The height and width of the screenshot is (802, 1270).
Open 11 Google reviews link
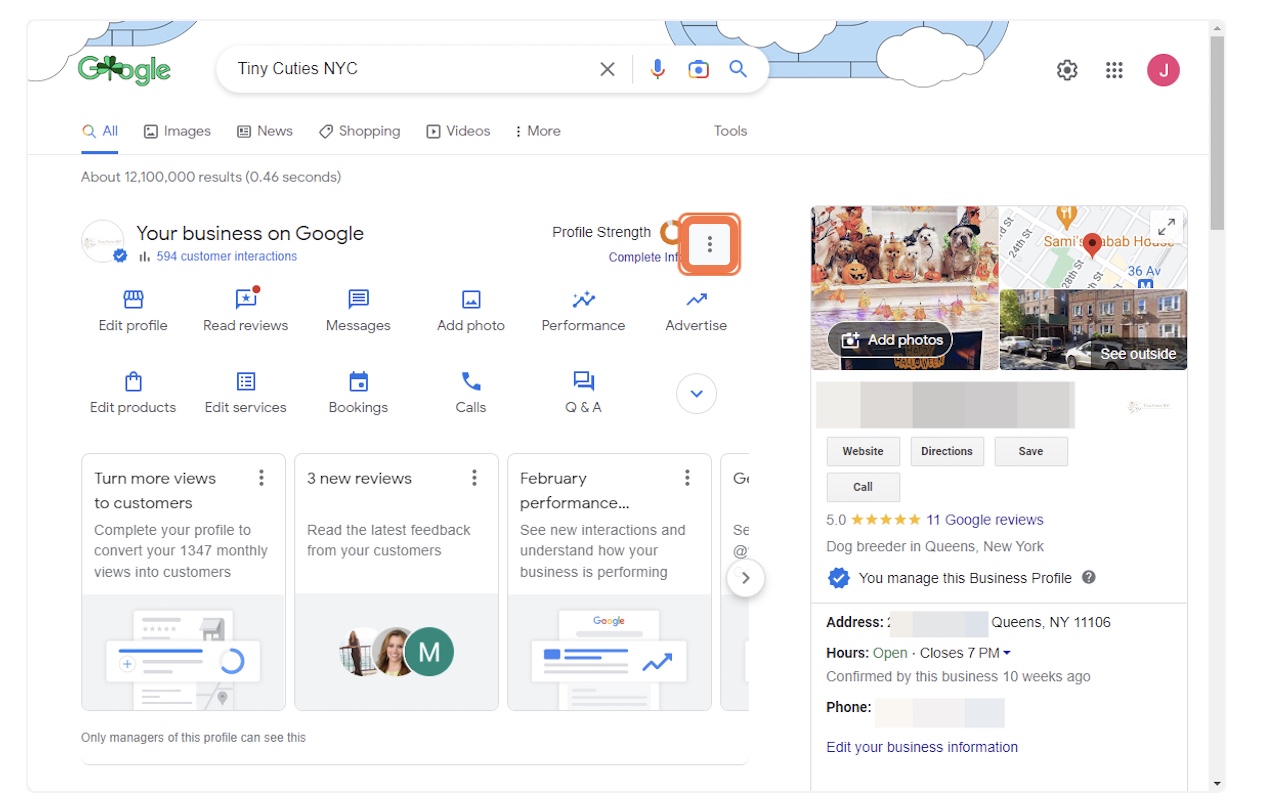(985, 520)
